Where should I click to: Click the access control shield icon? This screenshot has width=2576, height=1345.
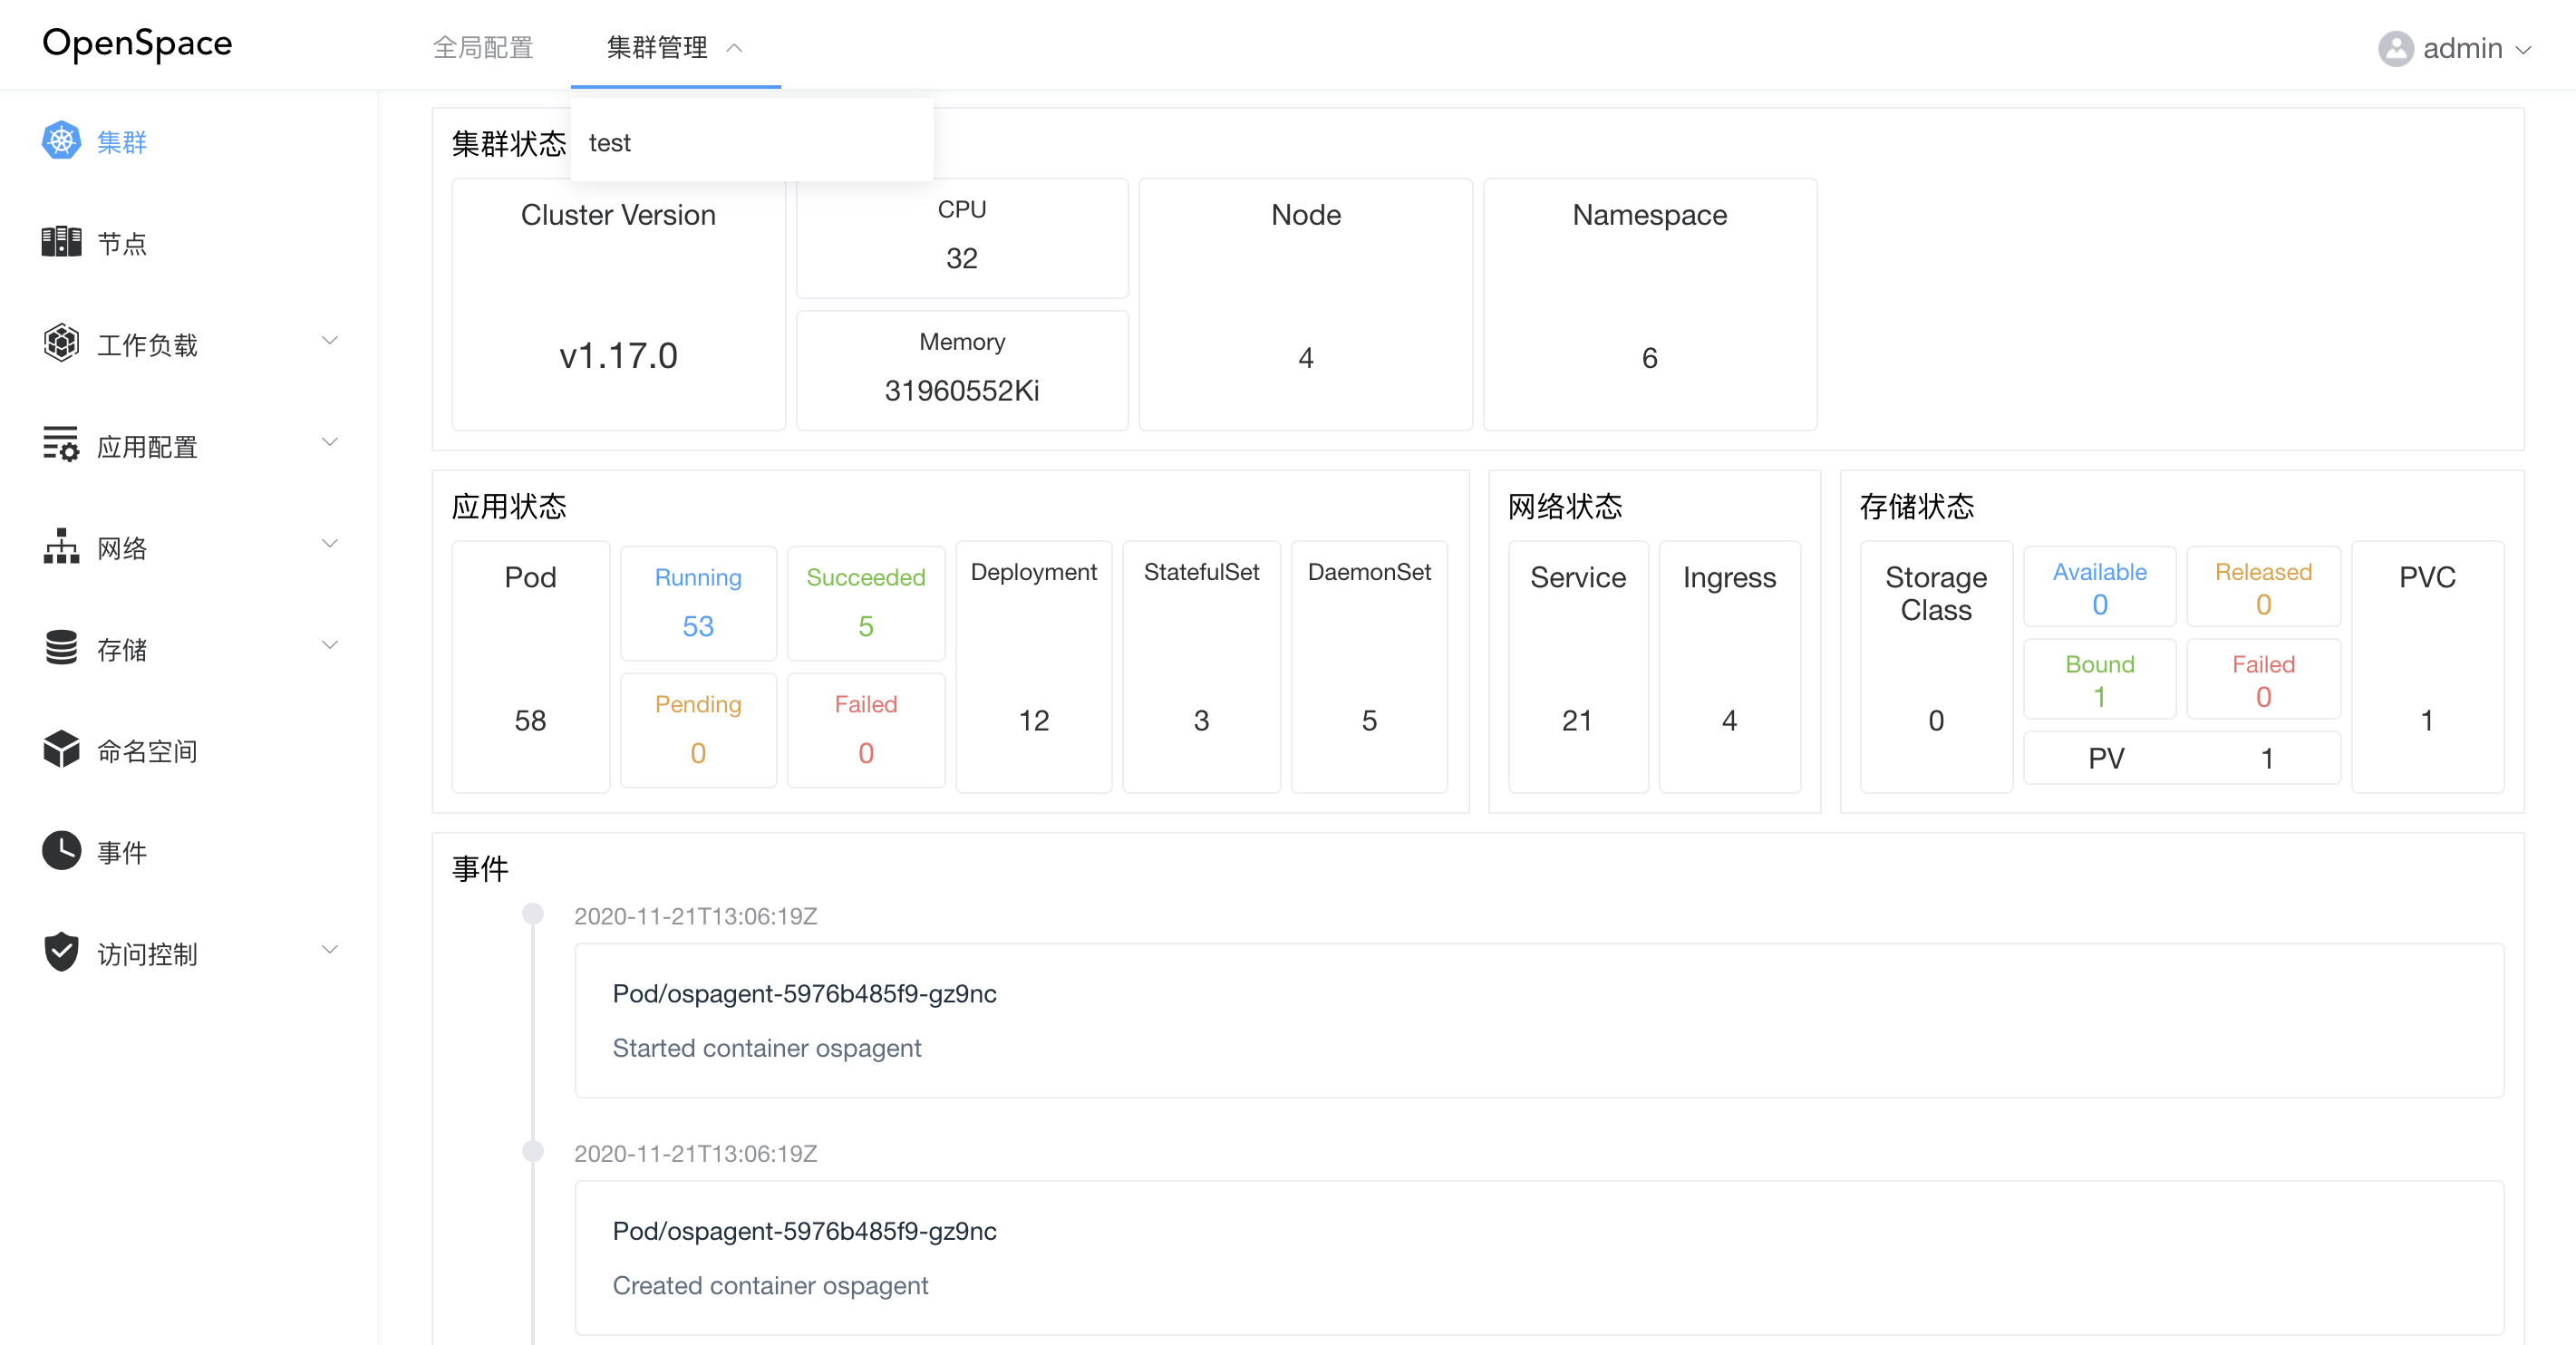pos(61,953)
